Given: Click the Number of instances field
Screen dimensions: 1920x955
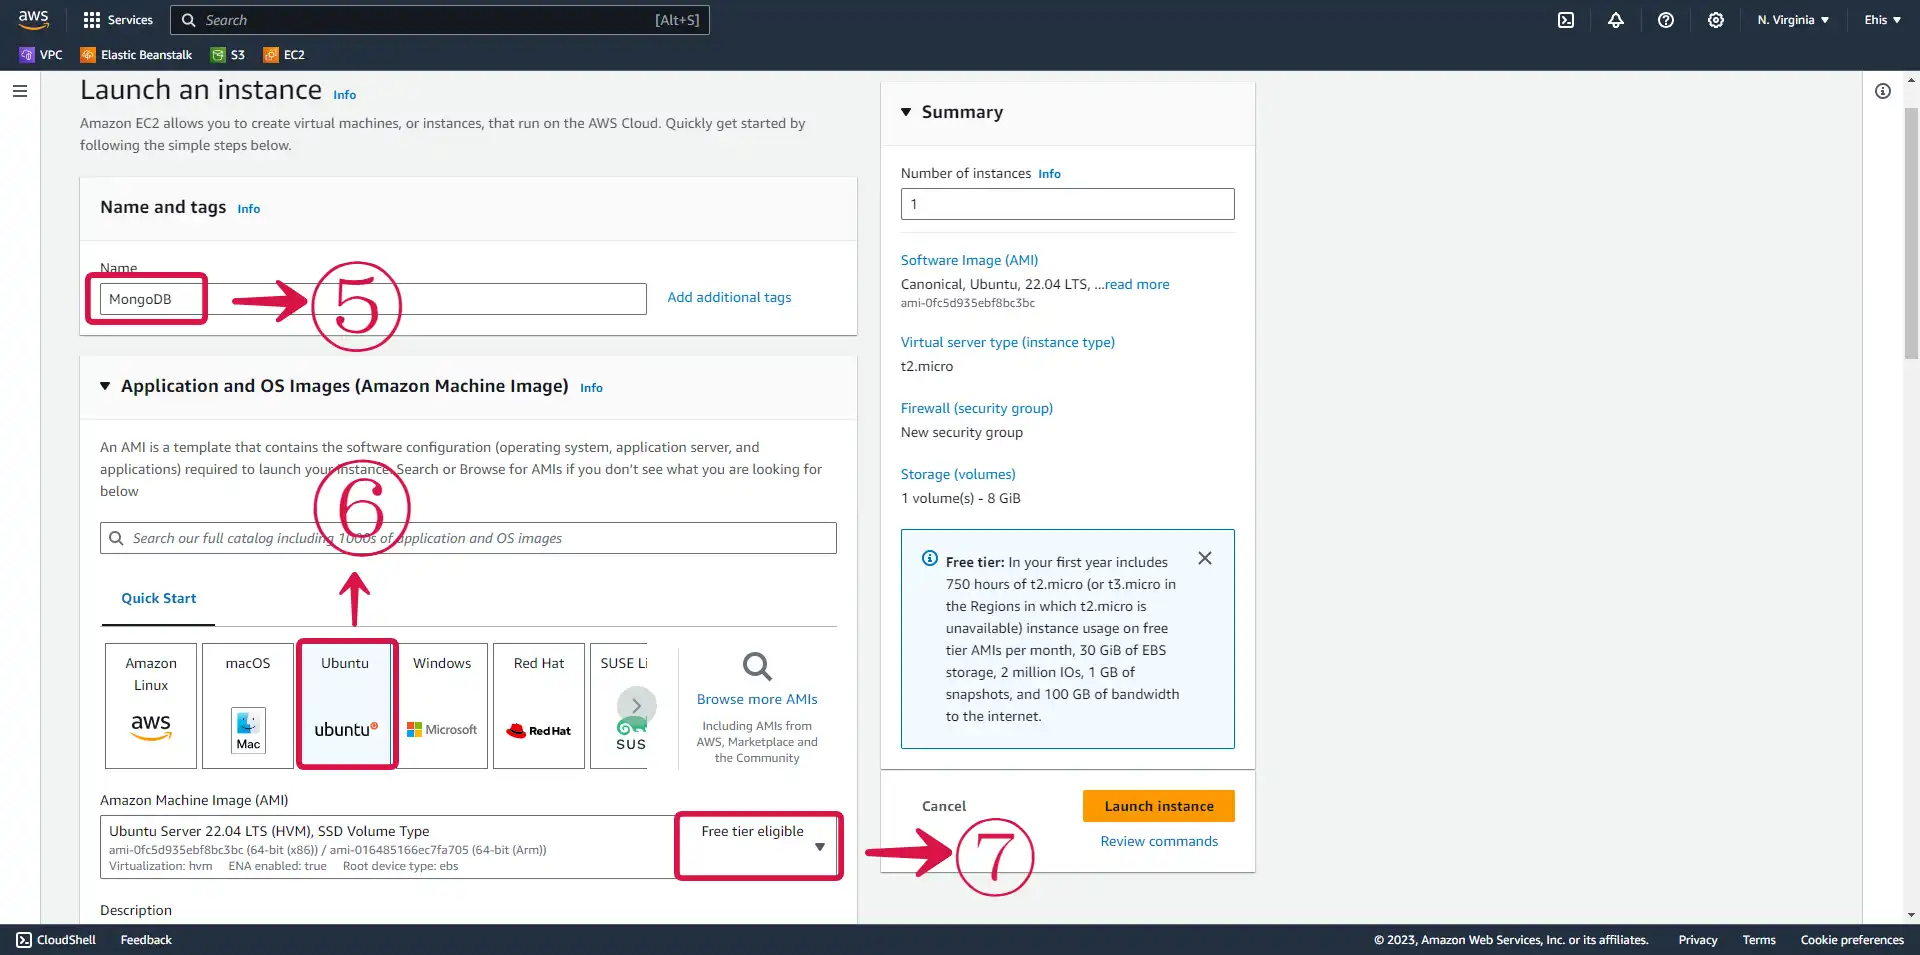Looking at the screenshot, I should click(x=1067, y=204).
